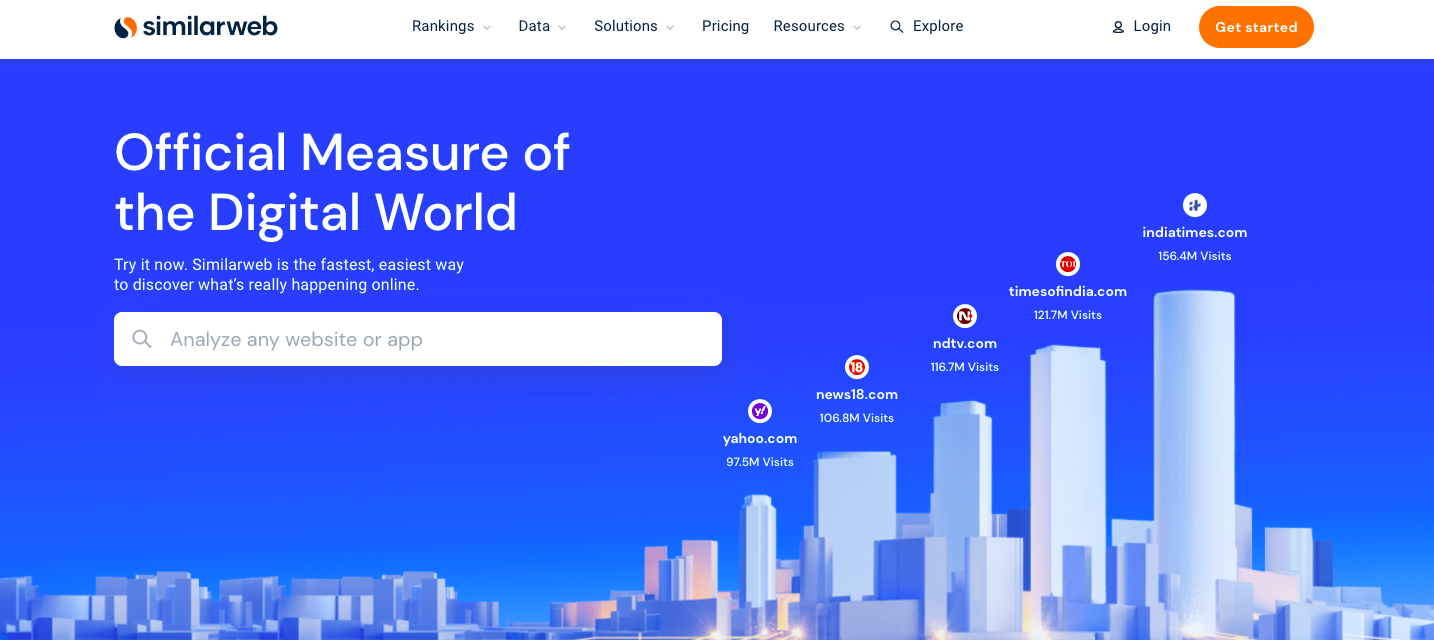
Task: Click the magnifier icon beside Explore
Action: [x=896, y=27]
